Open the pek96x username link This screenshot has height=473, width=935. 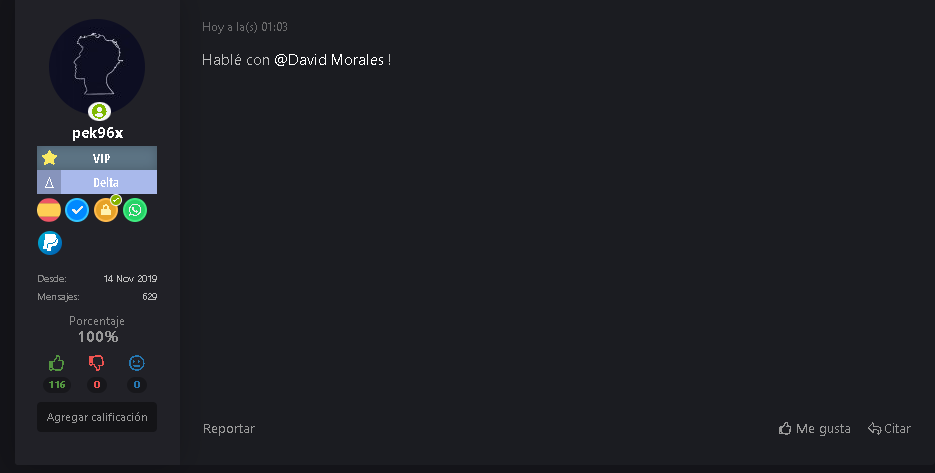(x=97, y=133)
